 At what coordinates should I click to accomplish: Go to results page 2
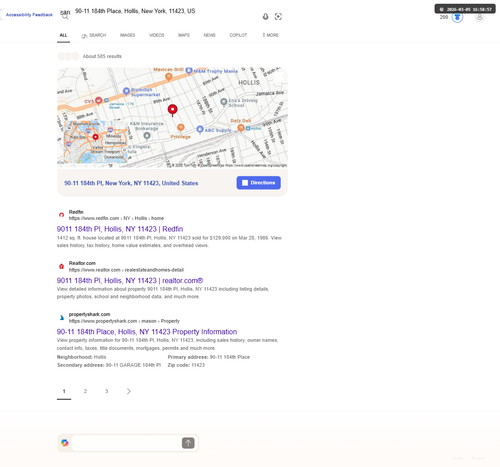(x=85, y=391)
